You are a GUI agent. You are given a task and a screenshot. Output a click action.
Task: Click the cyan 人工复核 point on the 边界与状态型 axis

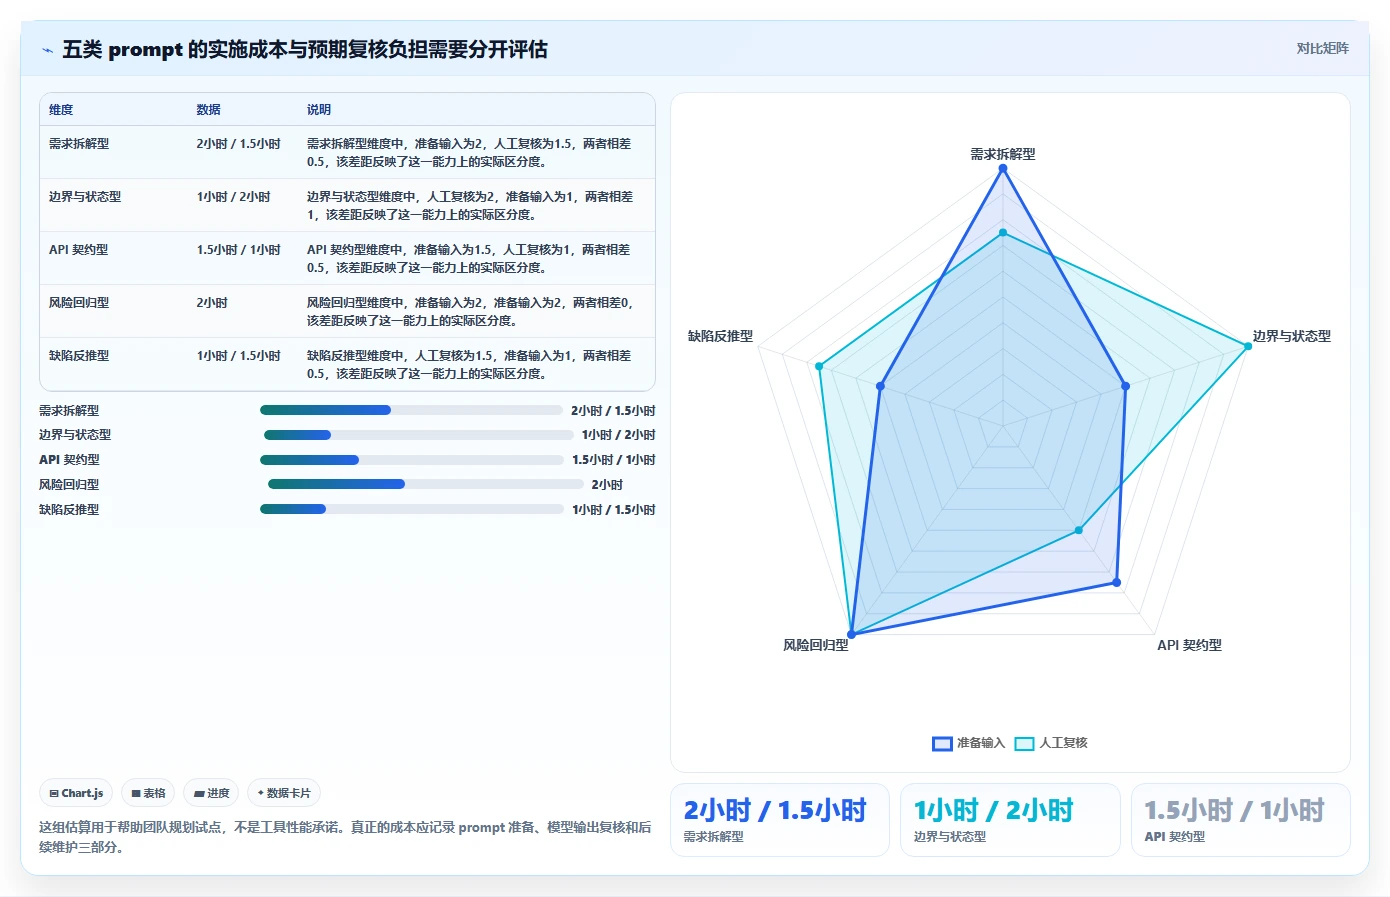point(1247,346)
